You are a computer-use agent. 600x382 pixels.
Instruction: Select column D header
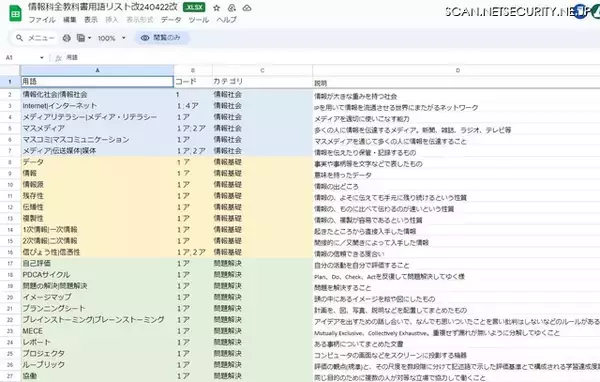pos(457,70)
